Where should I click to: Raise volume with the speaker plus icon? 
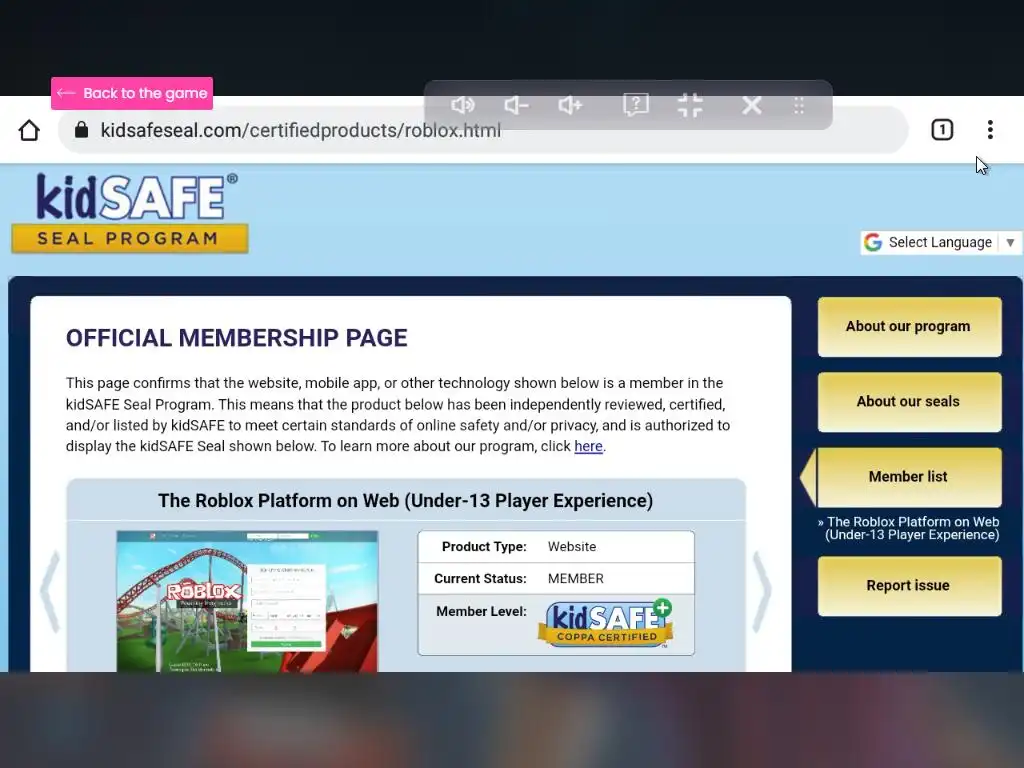570,105
